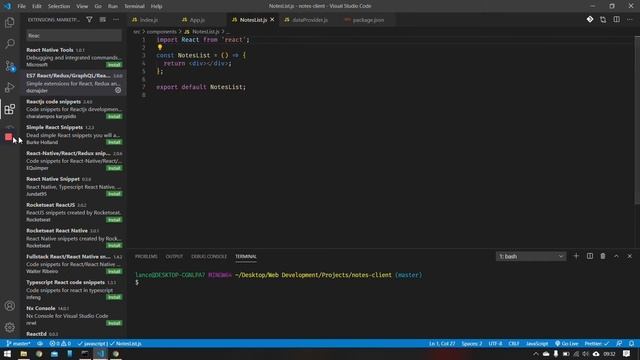Open the File menu

pyautogui.click(x=21, y=6)
